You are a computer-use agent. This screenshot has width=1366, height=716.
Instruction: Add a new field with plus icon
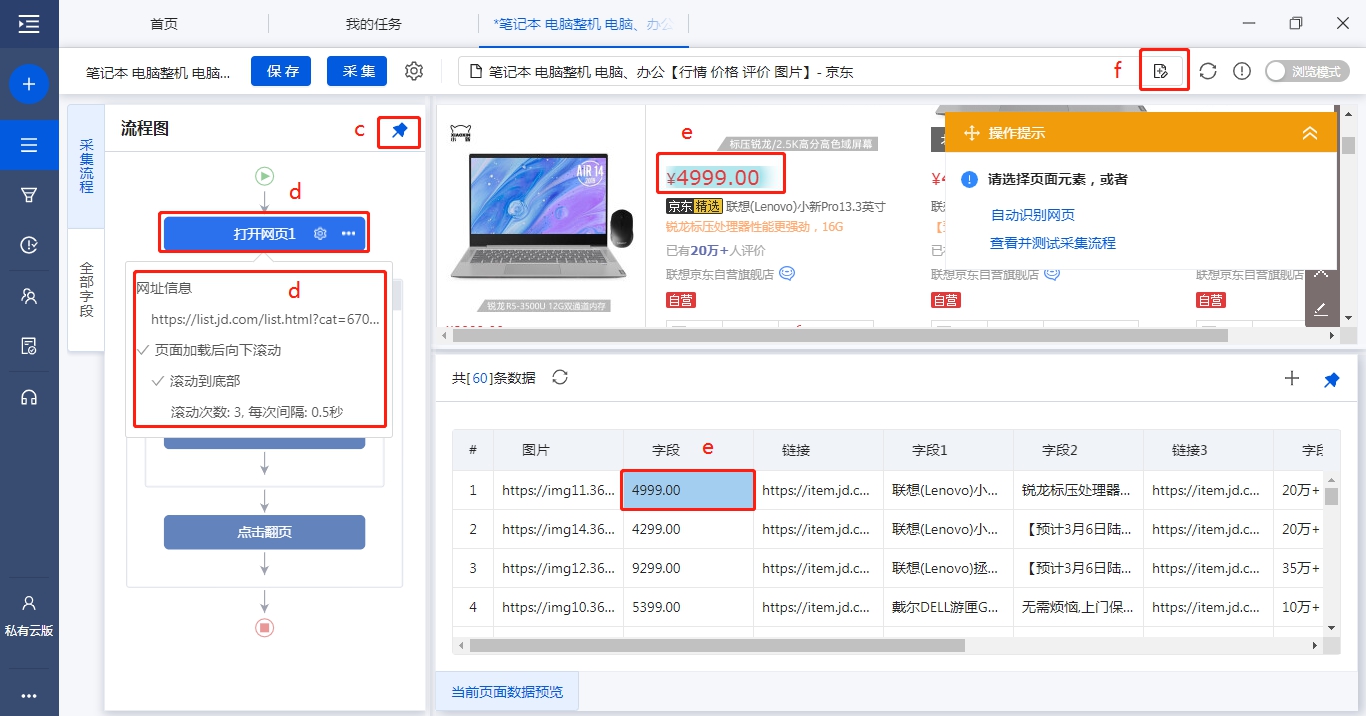click(x=1292, y=378)
